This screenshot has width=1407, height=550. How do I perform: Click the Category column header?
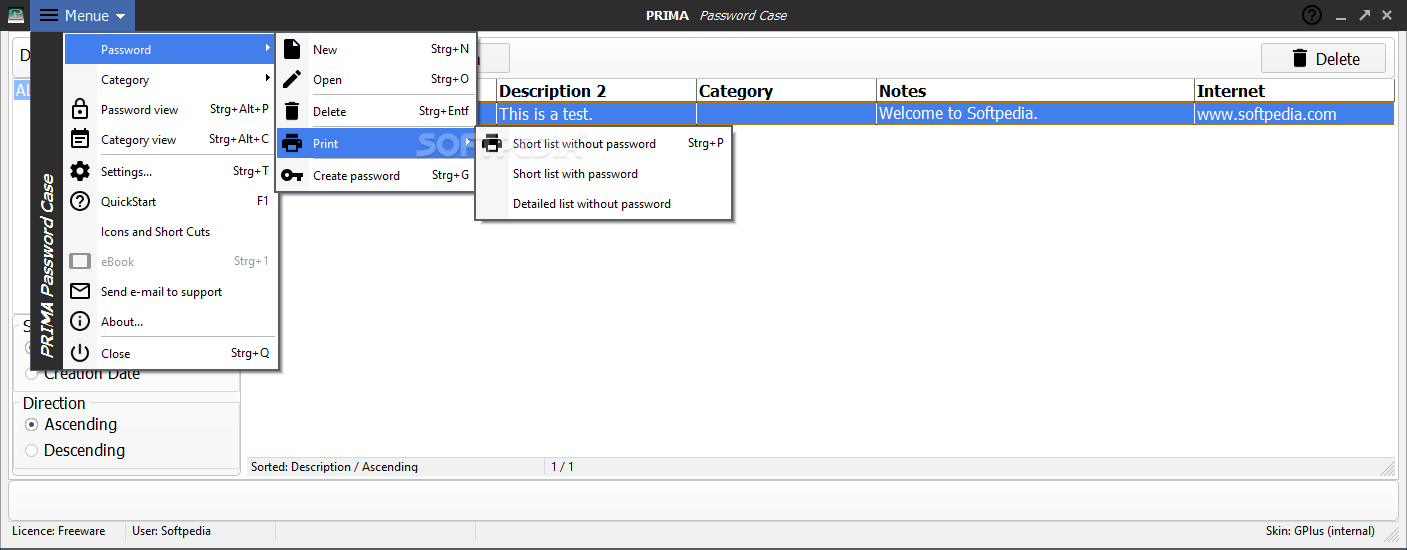(786, 91)
